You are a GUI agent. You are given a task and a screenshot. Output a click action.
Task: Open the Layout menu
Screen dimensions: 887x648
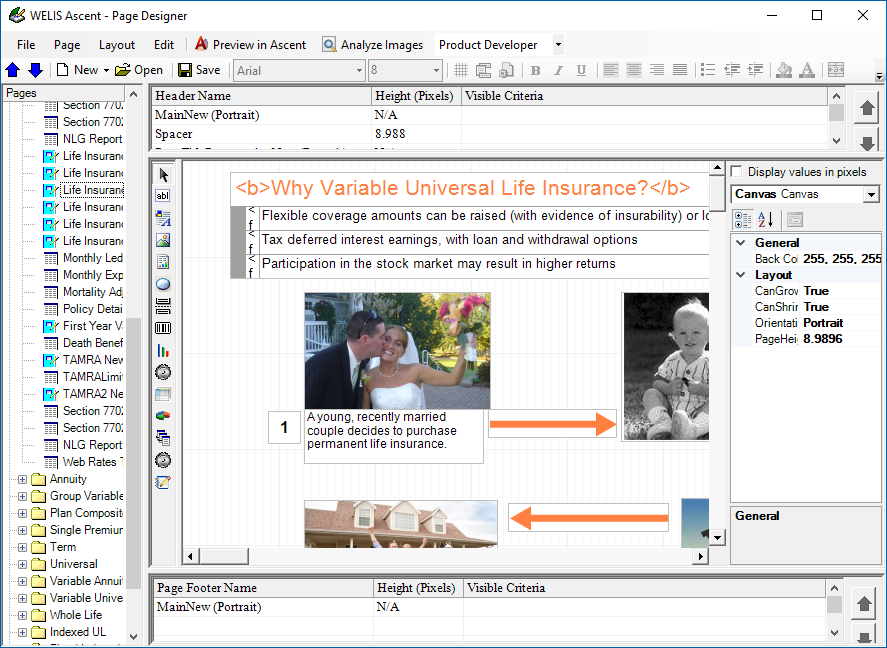(x=117, y=45)
